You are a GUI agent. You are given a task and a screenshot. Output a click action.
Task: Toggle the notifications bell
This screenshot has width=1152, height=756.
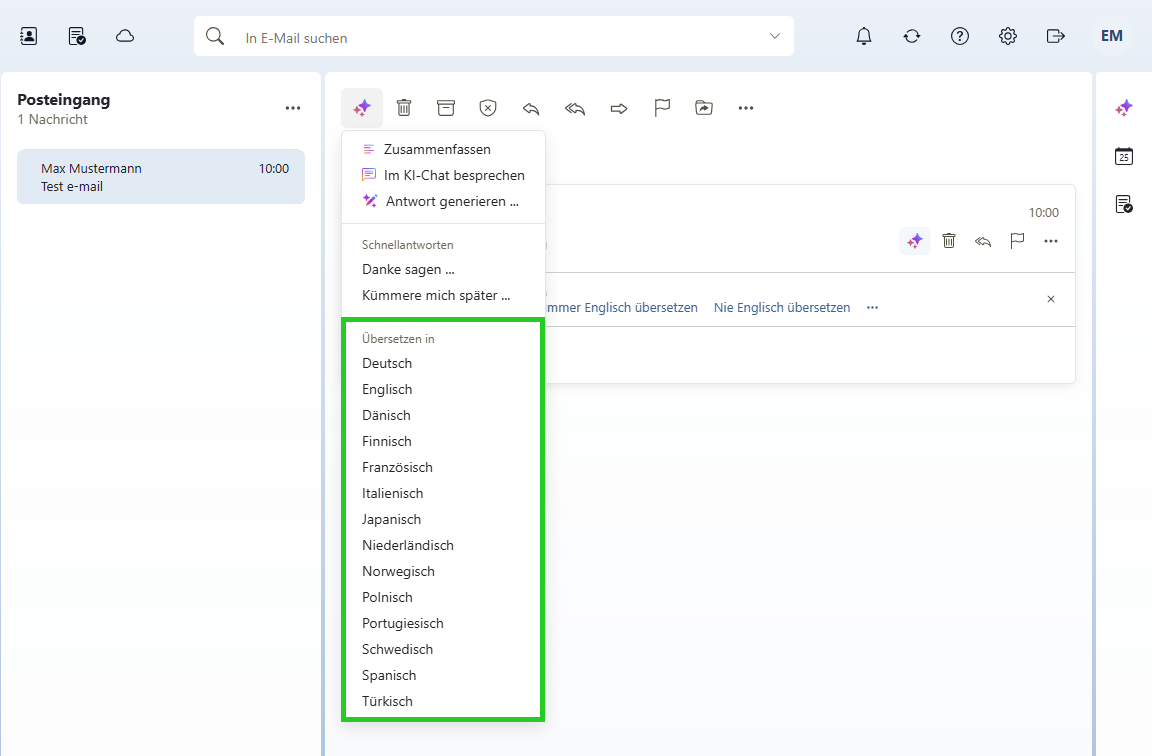coord(863,35)
